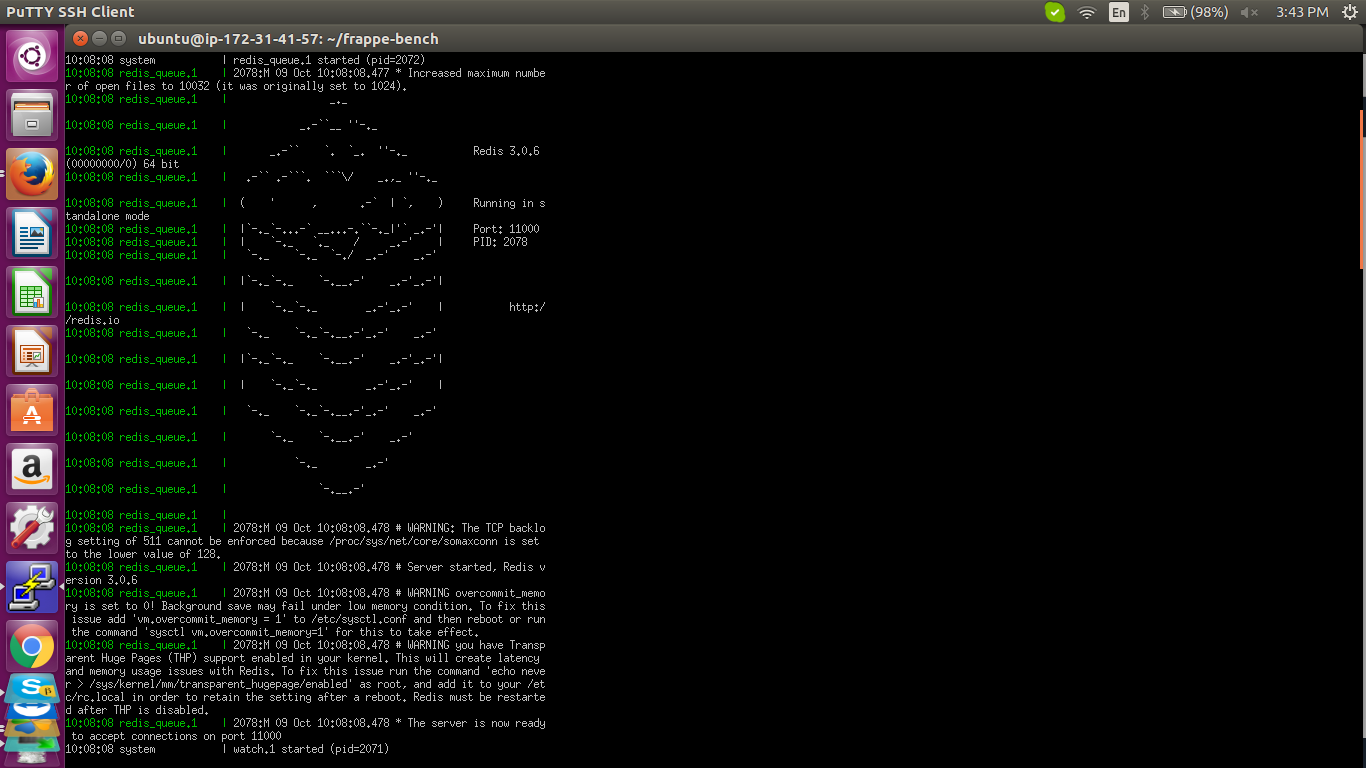Viewport: 1366px width, 768px height.
Task: Click the 'PuTTY SSH Client' top panel title
Action: coord(70,12)
